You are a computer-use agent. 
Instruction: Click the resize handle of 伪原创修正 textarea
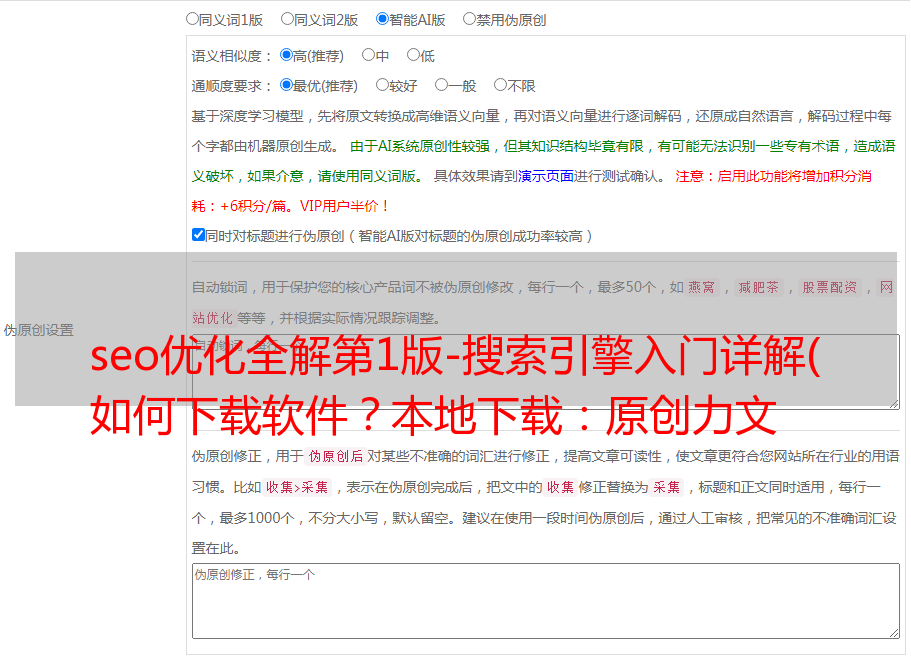[894, 633]
